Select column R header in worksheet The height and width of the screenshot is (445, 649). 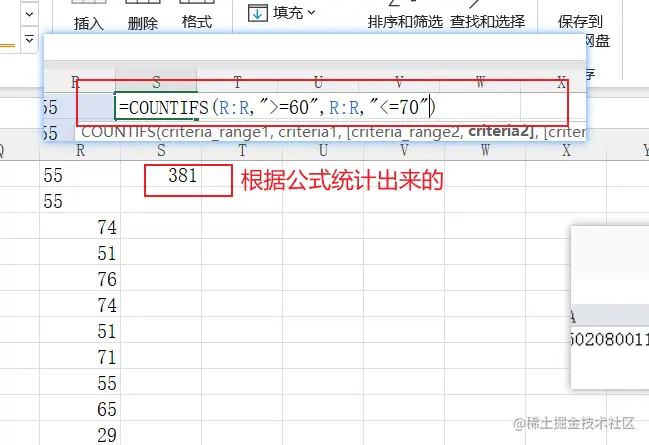click(80, 150)
